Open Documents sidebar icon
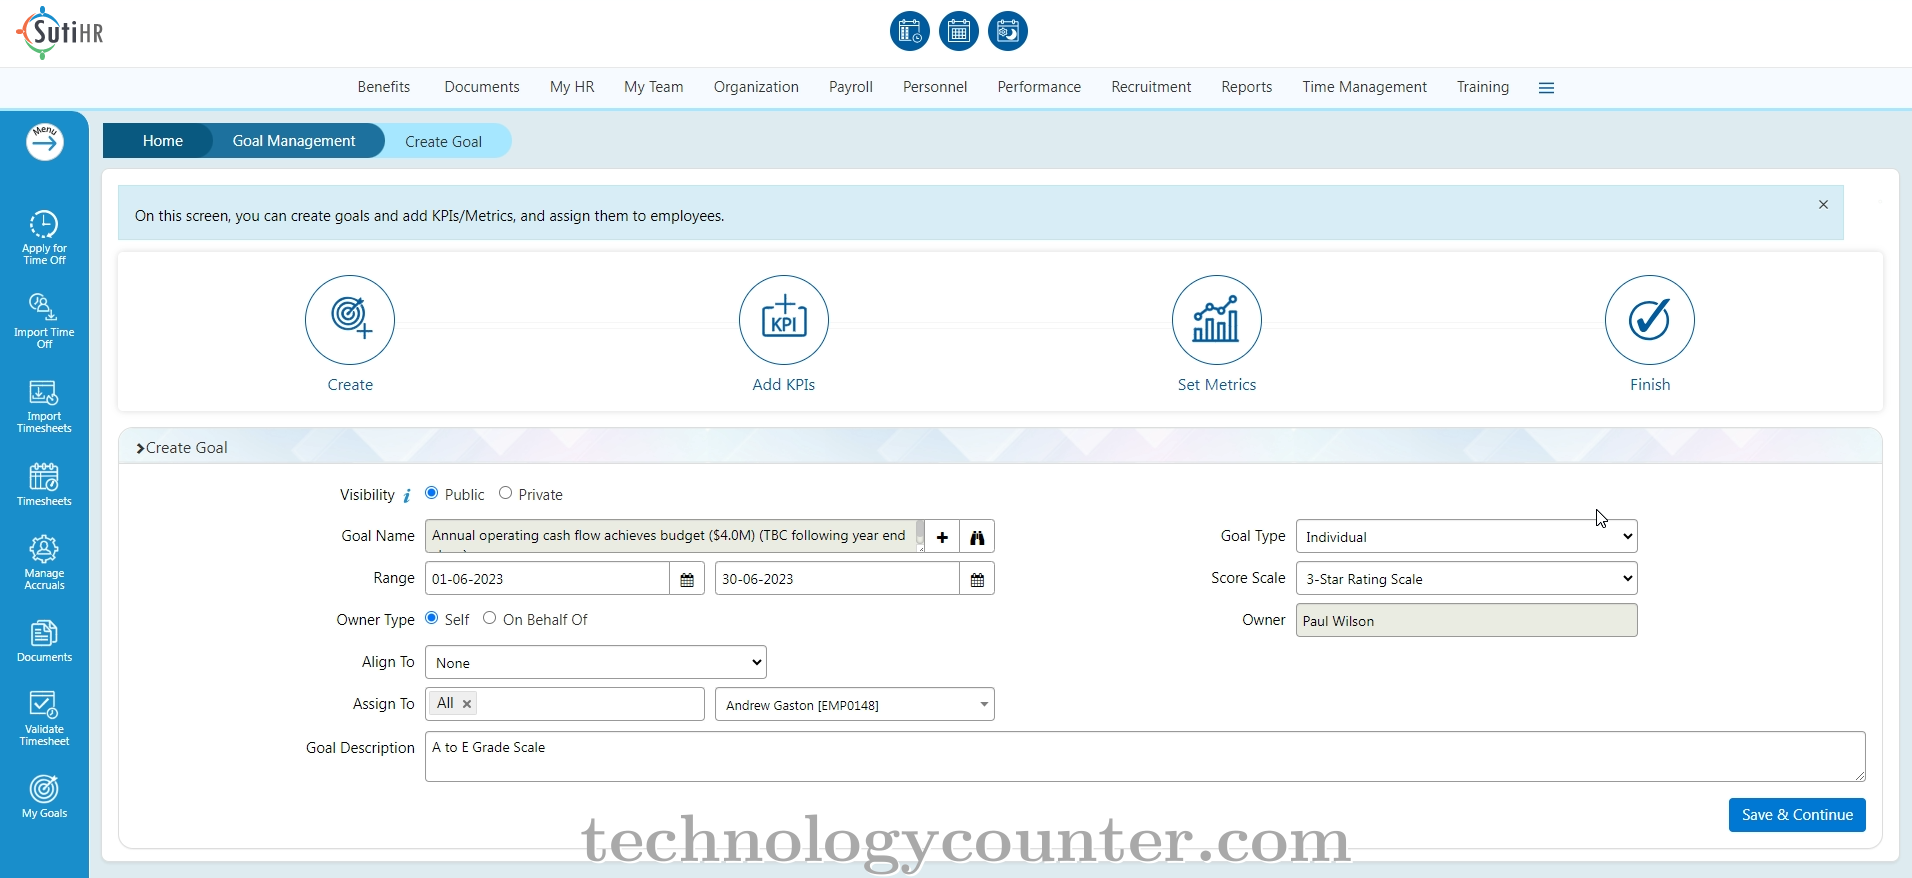The height and width of the screenshot is (878, 1912). click(x=44, y=641)
